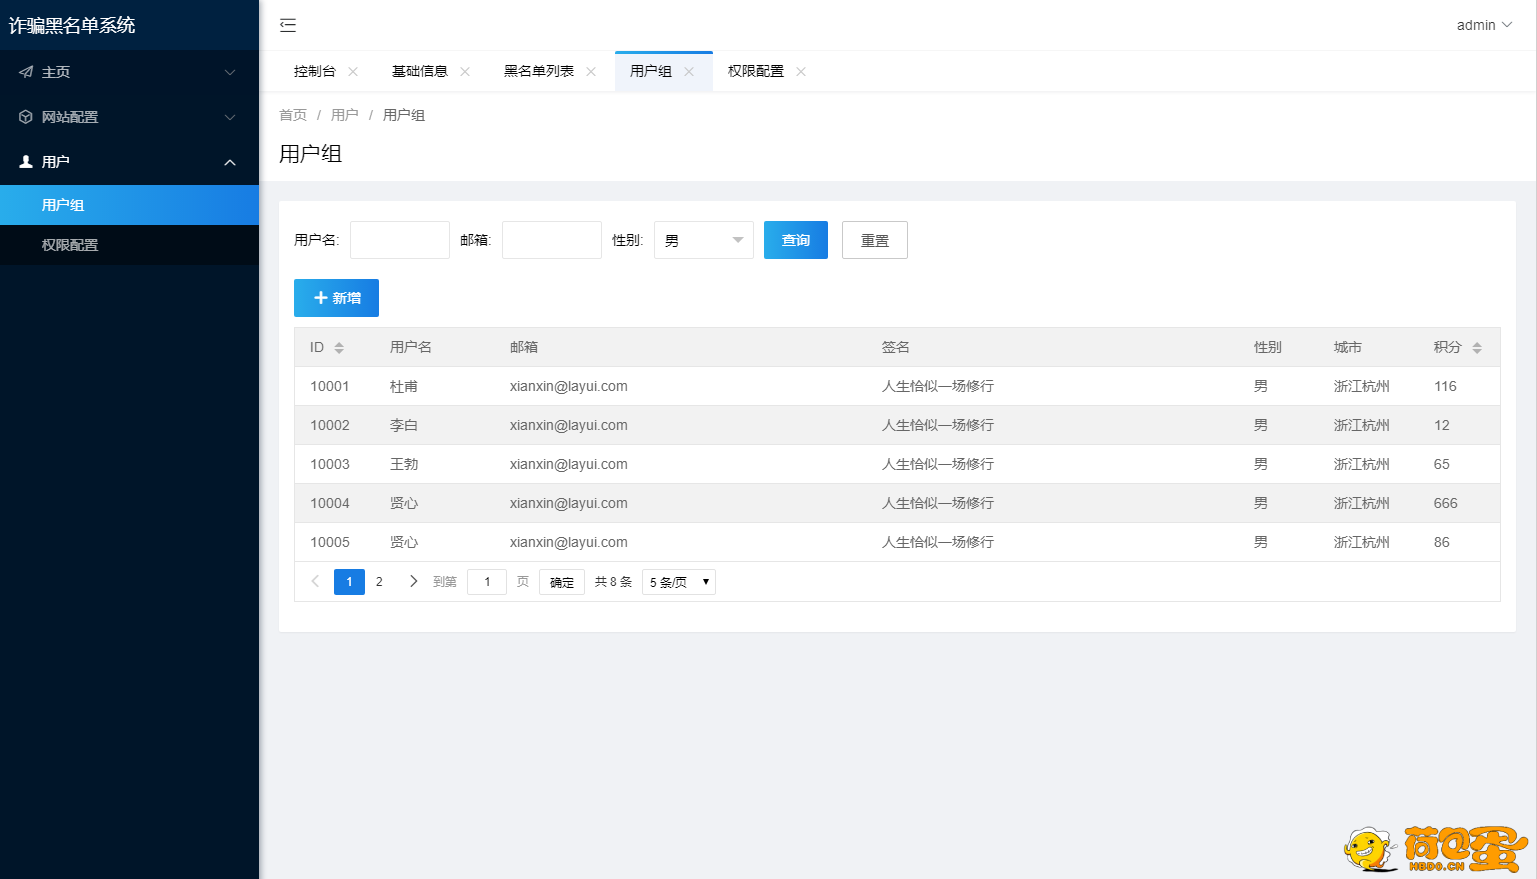Close the 权限配置 tab
Image resolution: width=1537 pixels, height=879 pixels.
801,71
